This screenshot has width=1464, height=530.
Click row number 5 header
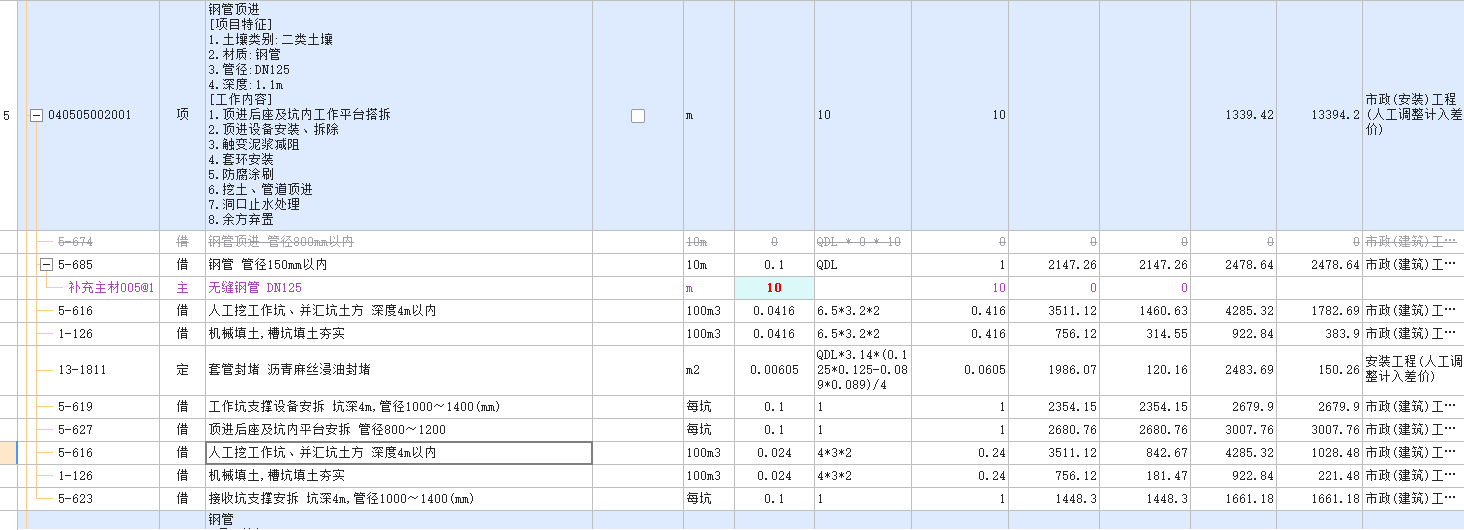pyautogui.click(x=7, y=115)
